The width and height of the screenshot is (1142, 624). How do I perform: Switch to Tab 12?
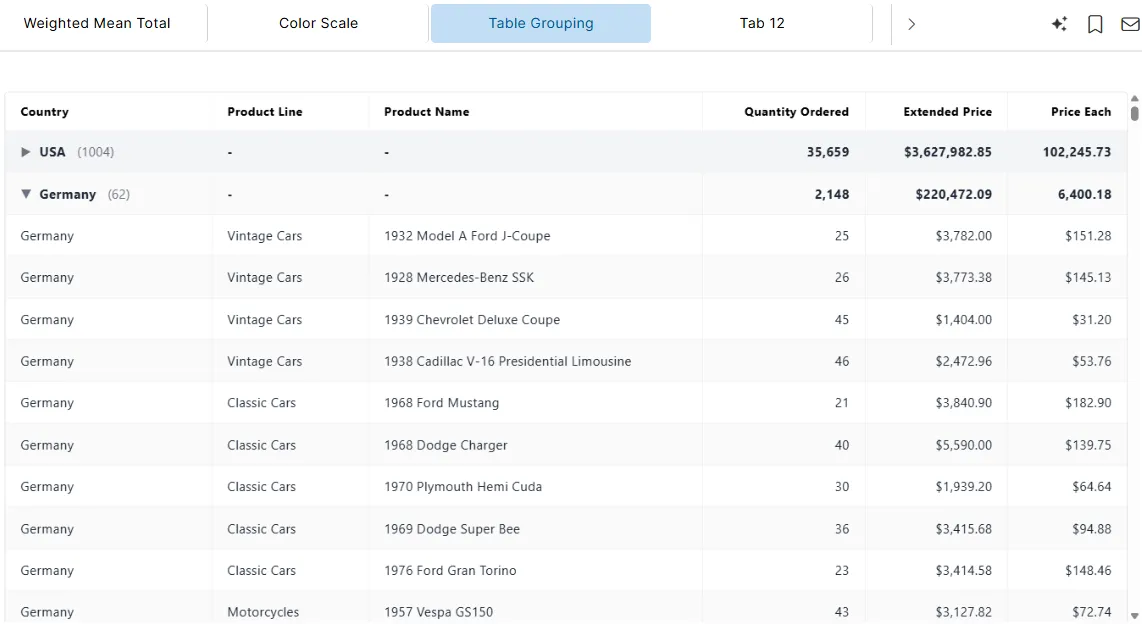pos(762,22)
